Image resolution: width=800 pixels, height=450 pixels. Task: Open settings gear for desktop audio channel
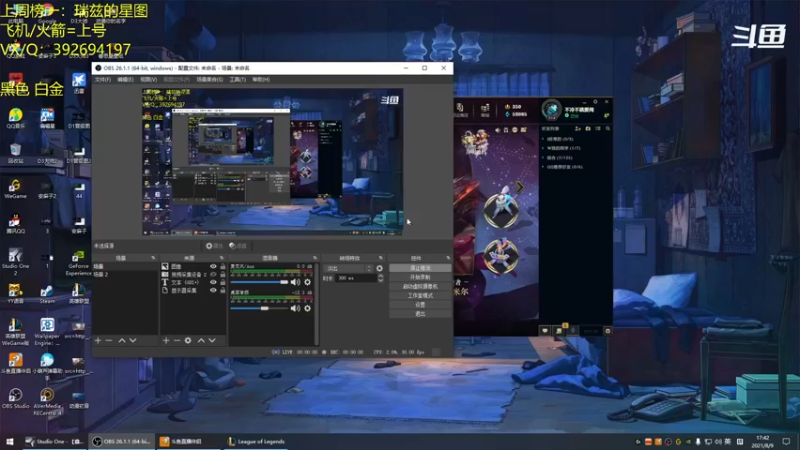pos(307,308)
